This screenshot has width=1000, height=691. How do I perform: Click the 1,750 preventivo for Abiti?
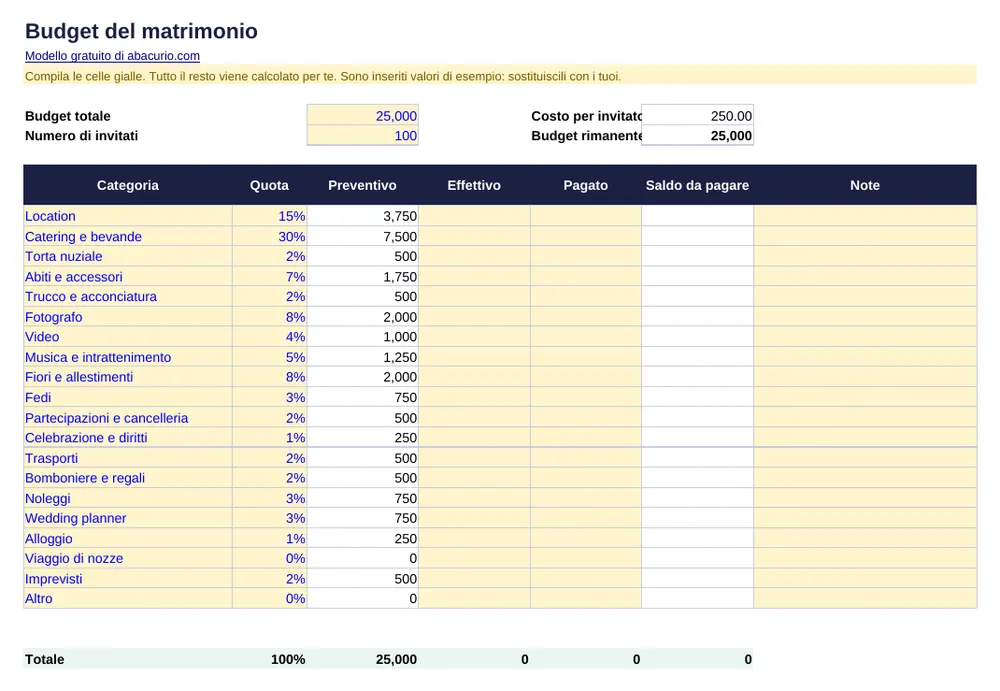pos(362,276)
